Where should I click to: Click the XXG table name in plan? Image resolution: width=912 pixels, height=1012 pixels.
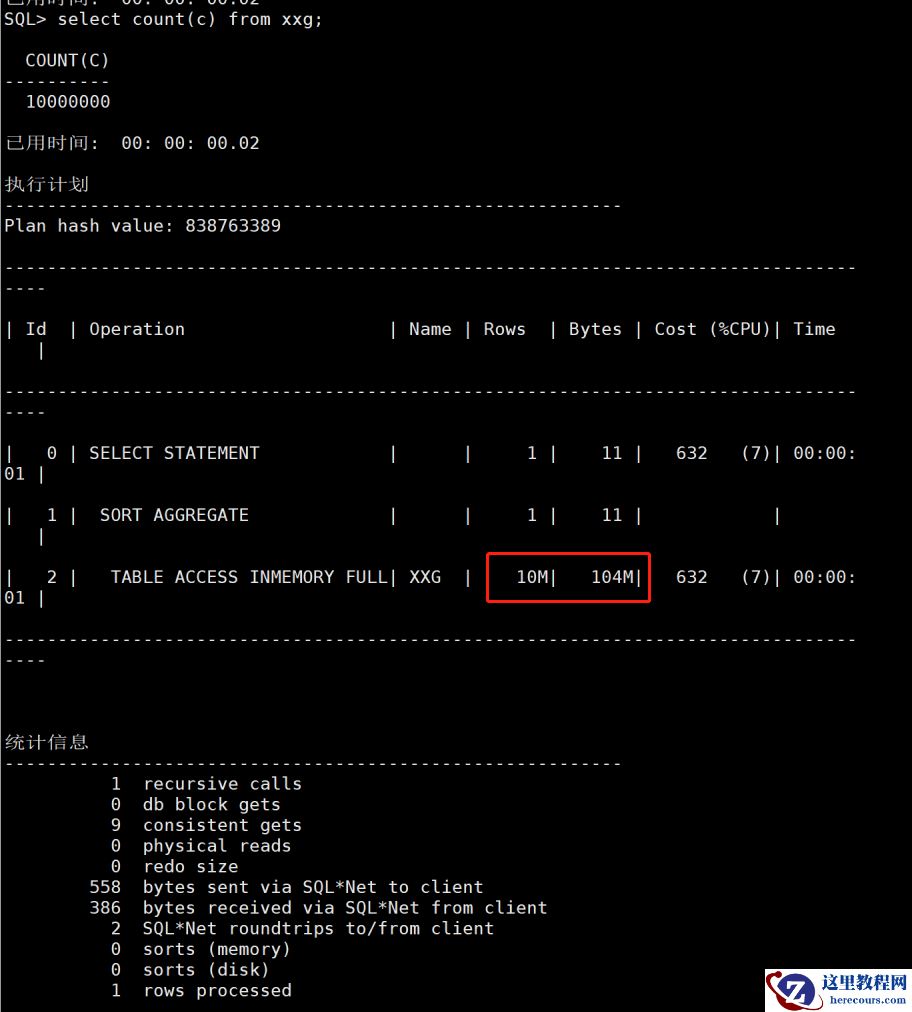click(425, 577)
